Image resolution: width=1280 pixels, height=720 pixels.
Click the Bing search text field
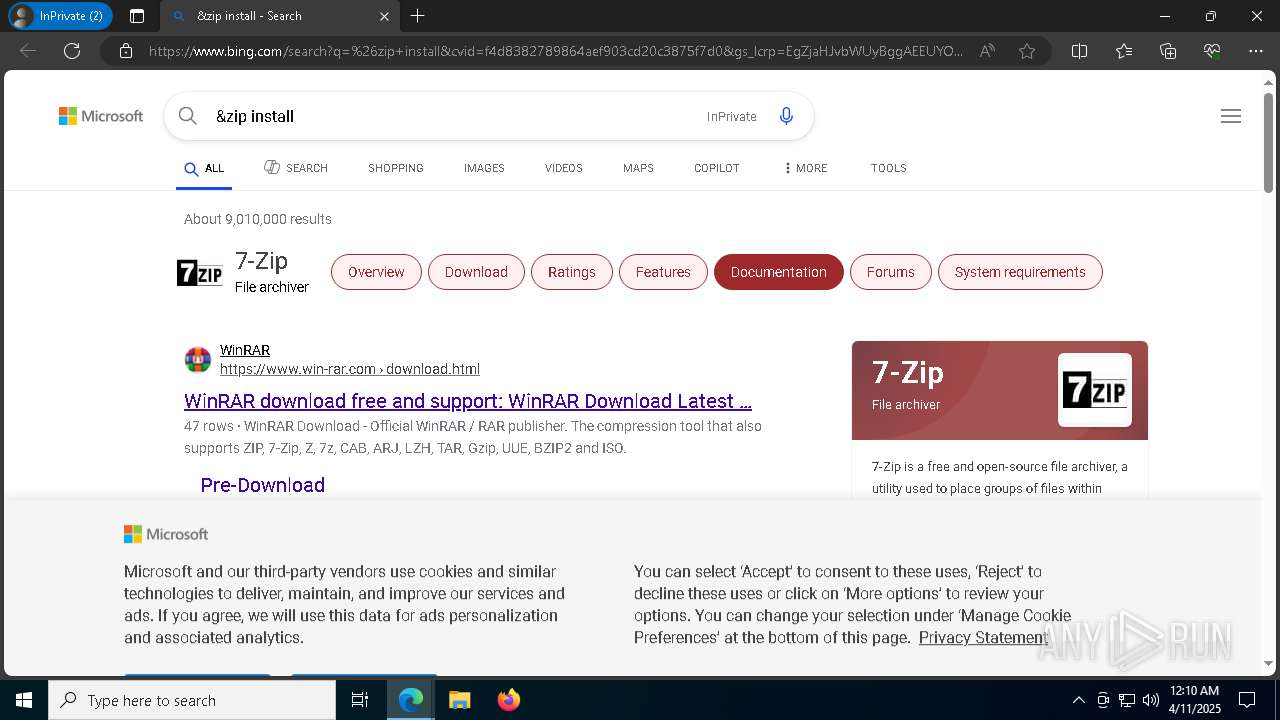tap(450, 116)
